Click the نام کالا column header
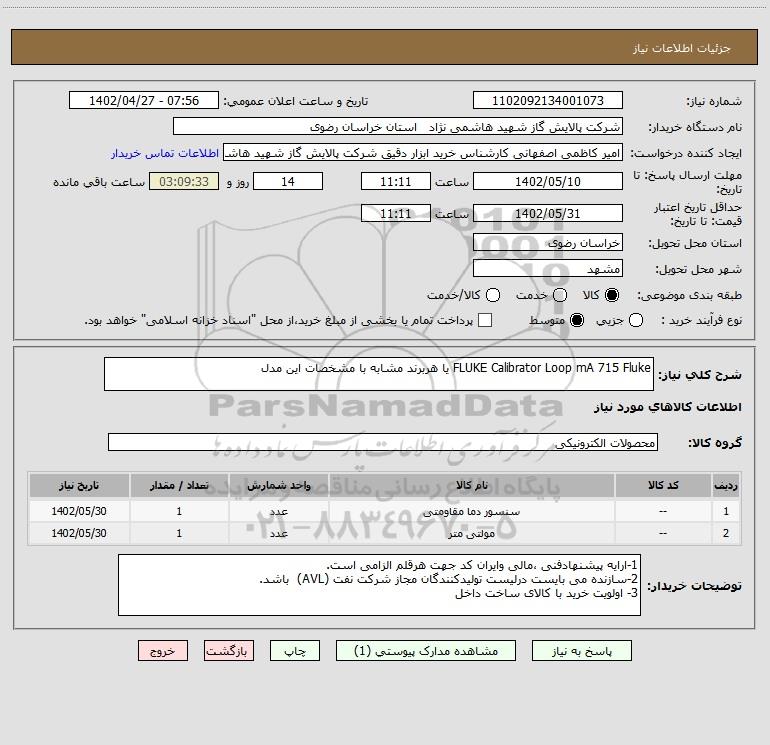The image size is (770, 745). point(471,485)
